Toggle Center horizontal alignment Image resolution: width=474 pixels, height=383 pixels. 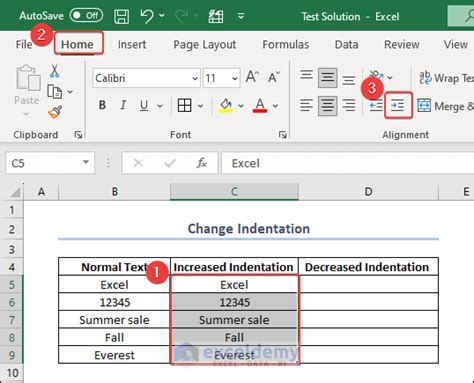pos(327,106)
